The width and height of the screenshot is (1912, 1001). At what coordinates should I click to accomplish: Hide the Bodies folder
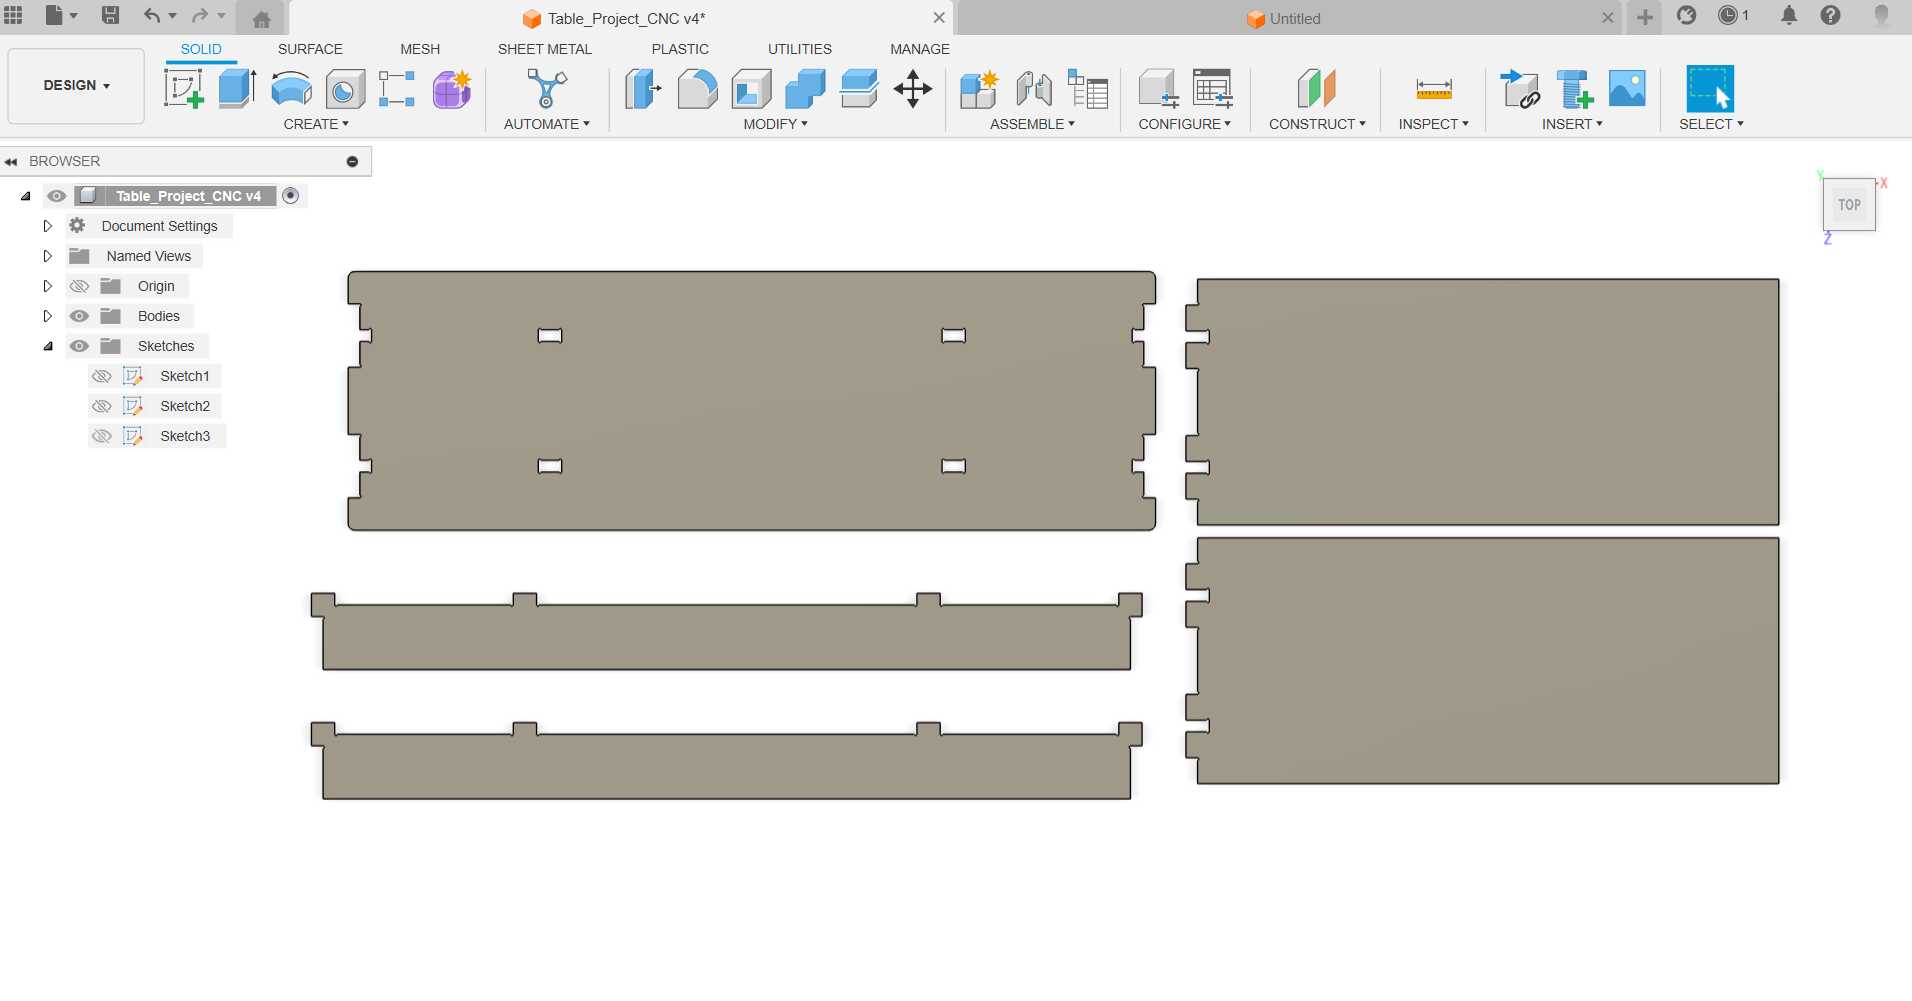click(79, 316)
